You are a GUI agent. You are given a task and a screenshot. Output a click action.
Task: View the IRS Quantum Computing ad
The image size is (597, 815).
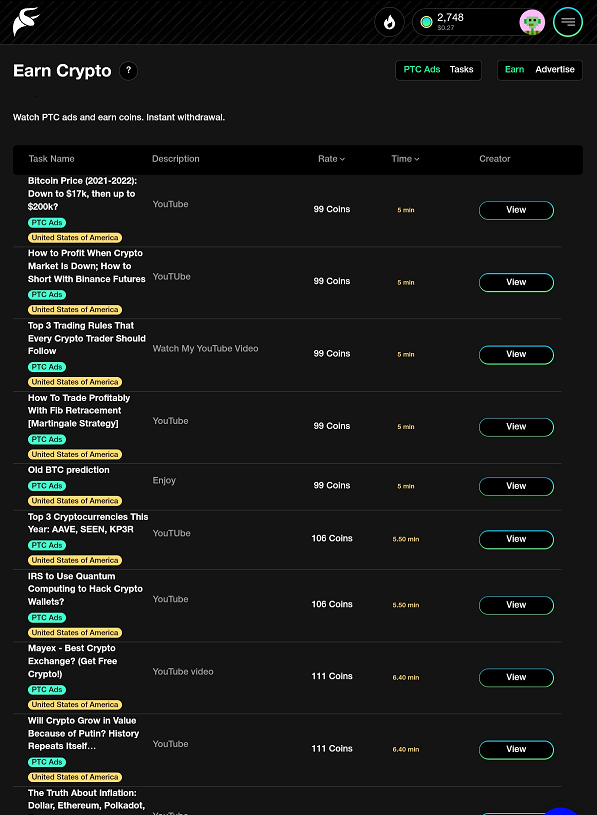click(x=516, y=605)
